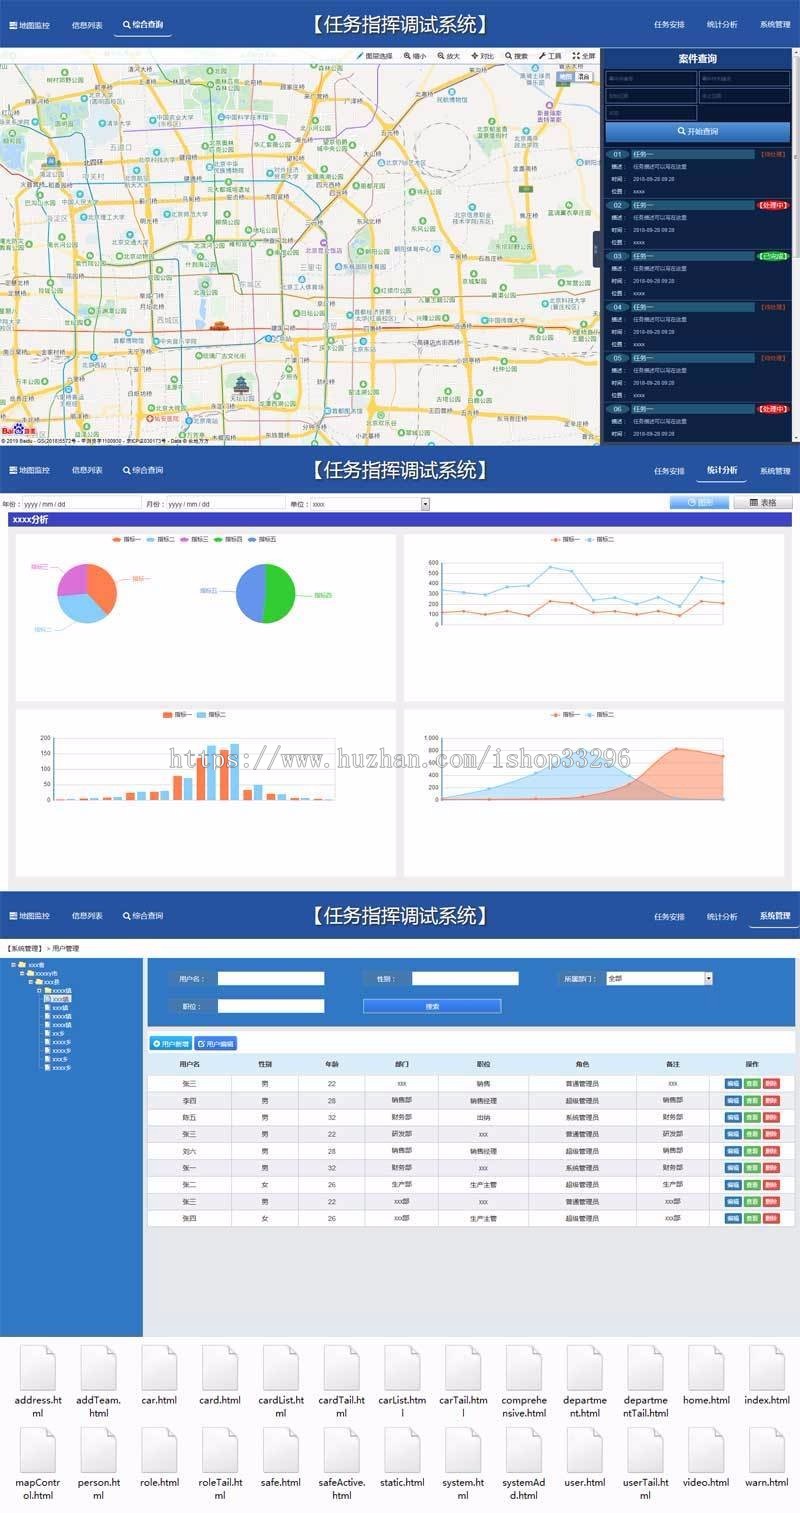Open the 系统管理 menu item

[x=775, y=915]
